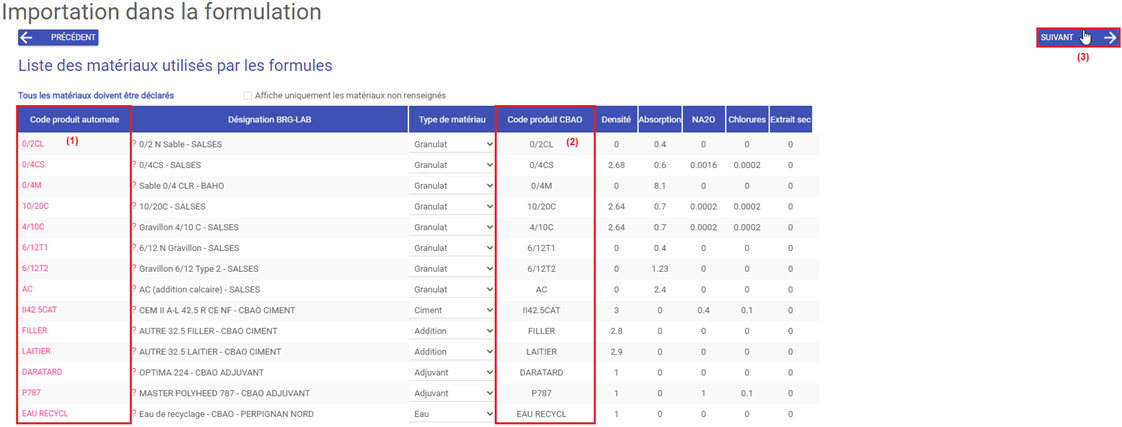1122x427 pixels.
Task: Click absorption value 2.4 in AC row
Action: [x=660, y=289]
